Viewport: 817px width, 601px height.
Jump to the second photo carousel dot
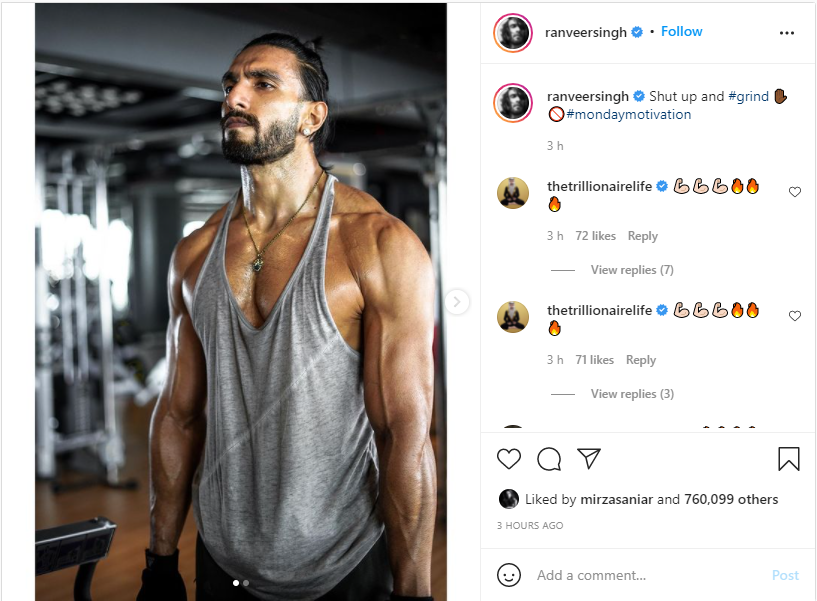tap(246, 582)
